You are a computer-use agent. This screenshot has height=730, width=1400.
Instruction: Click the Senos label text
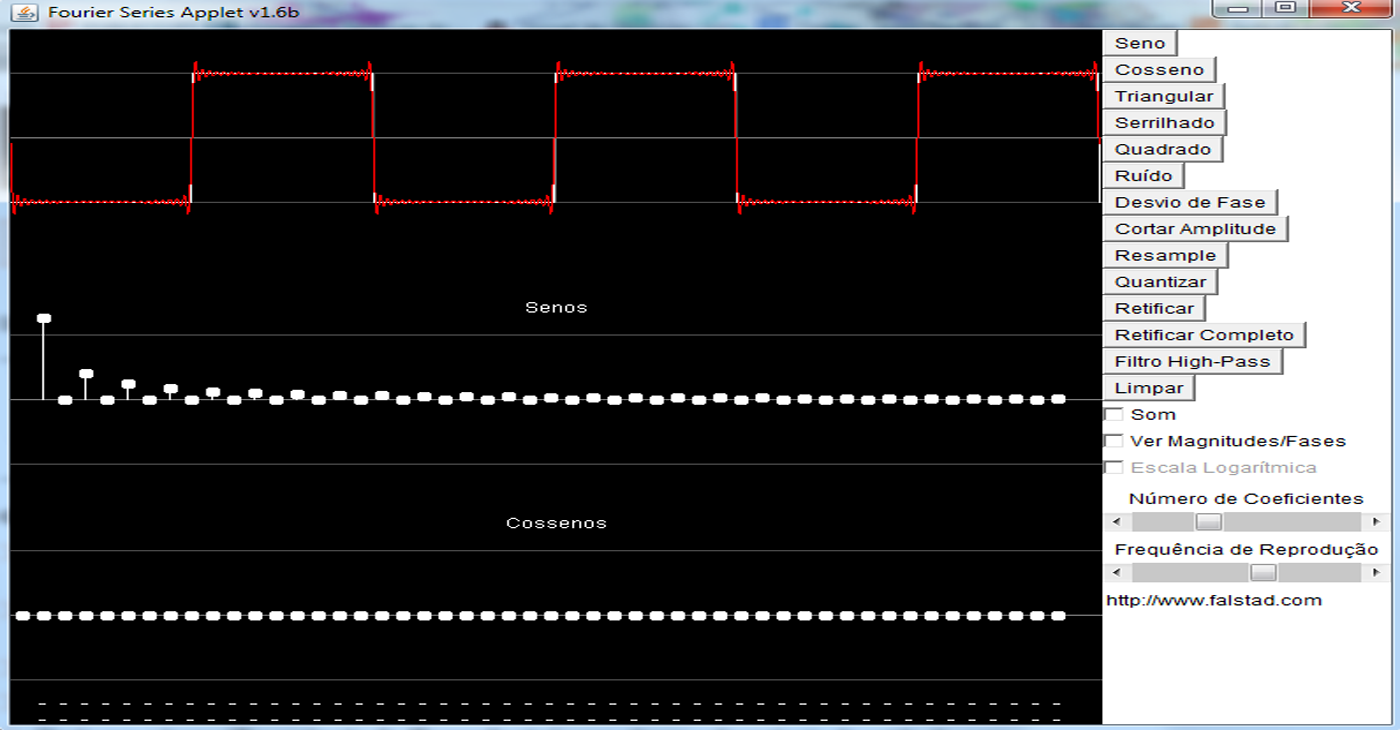[x=556, y=307]
